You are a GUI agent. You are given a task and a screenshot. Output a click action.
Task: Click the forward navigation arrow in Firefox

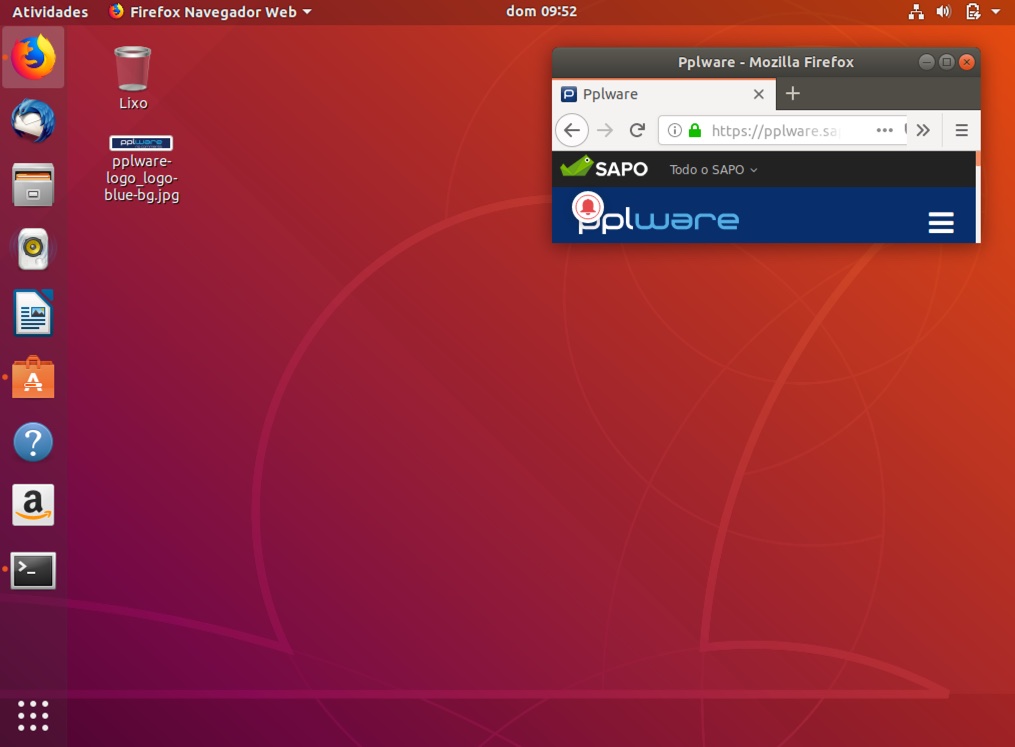click(x=604, y=130)
